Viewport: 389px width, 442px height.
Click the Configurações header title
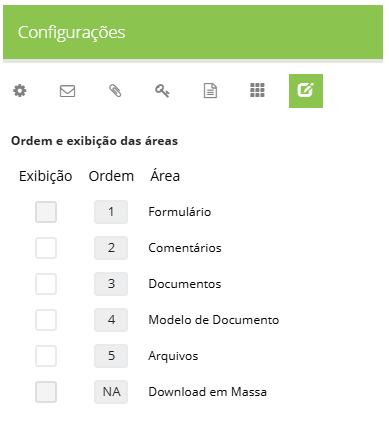coord(72,33)
